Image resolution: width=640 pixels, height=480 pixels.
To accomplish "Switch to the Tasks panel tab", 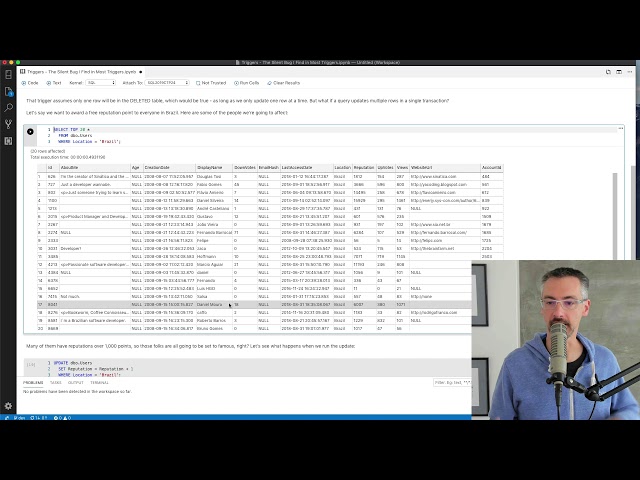I will click(x=56, y=383).
